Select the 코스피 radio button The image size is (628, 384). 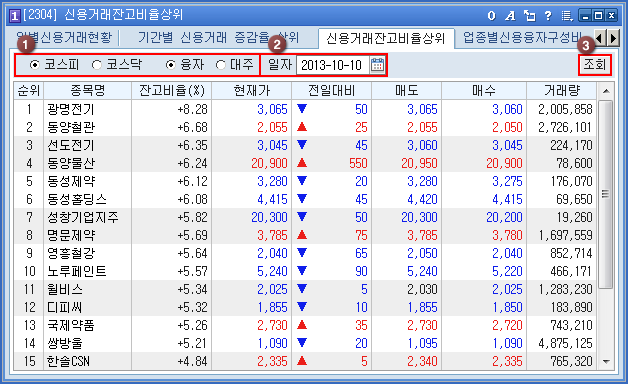tap(35, 65)
